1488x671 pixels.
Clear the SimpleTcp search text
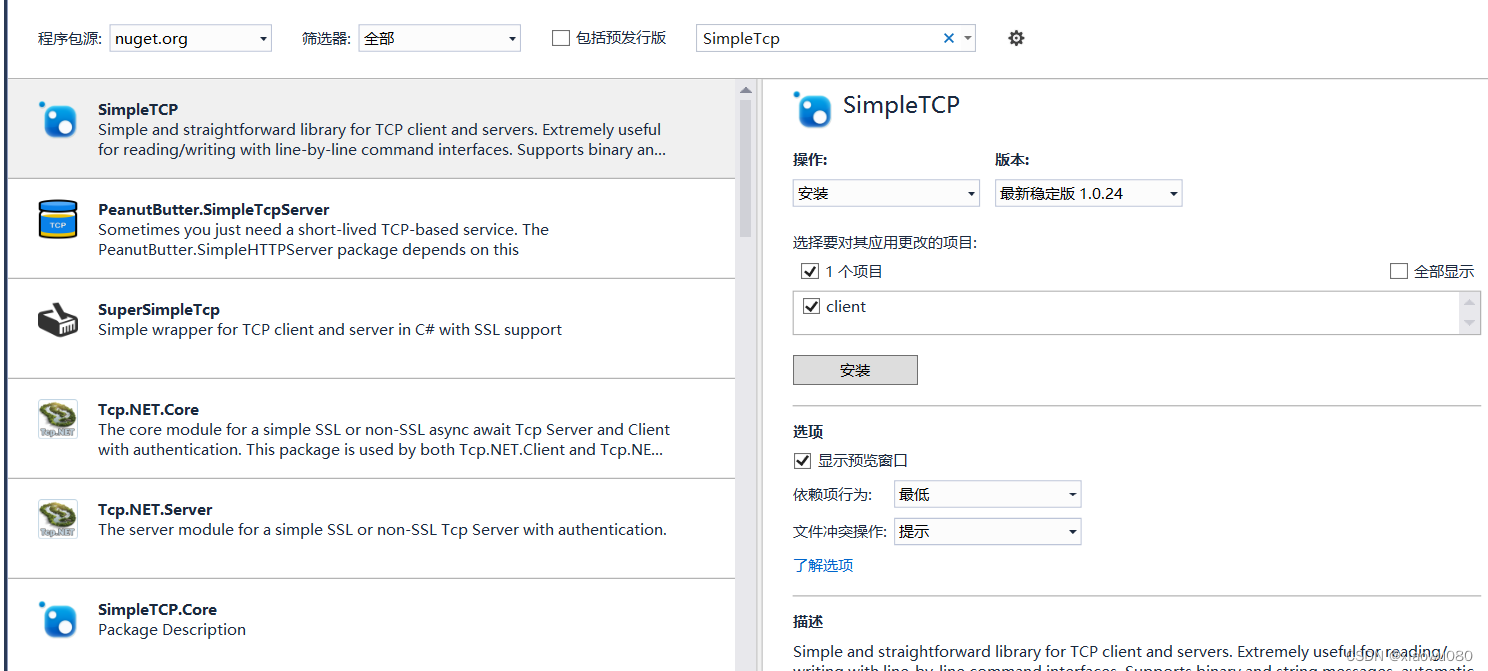(948, 38)
